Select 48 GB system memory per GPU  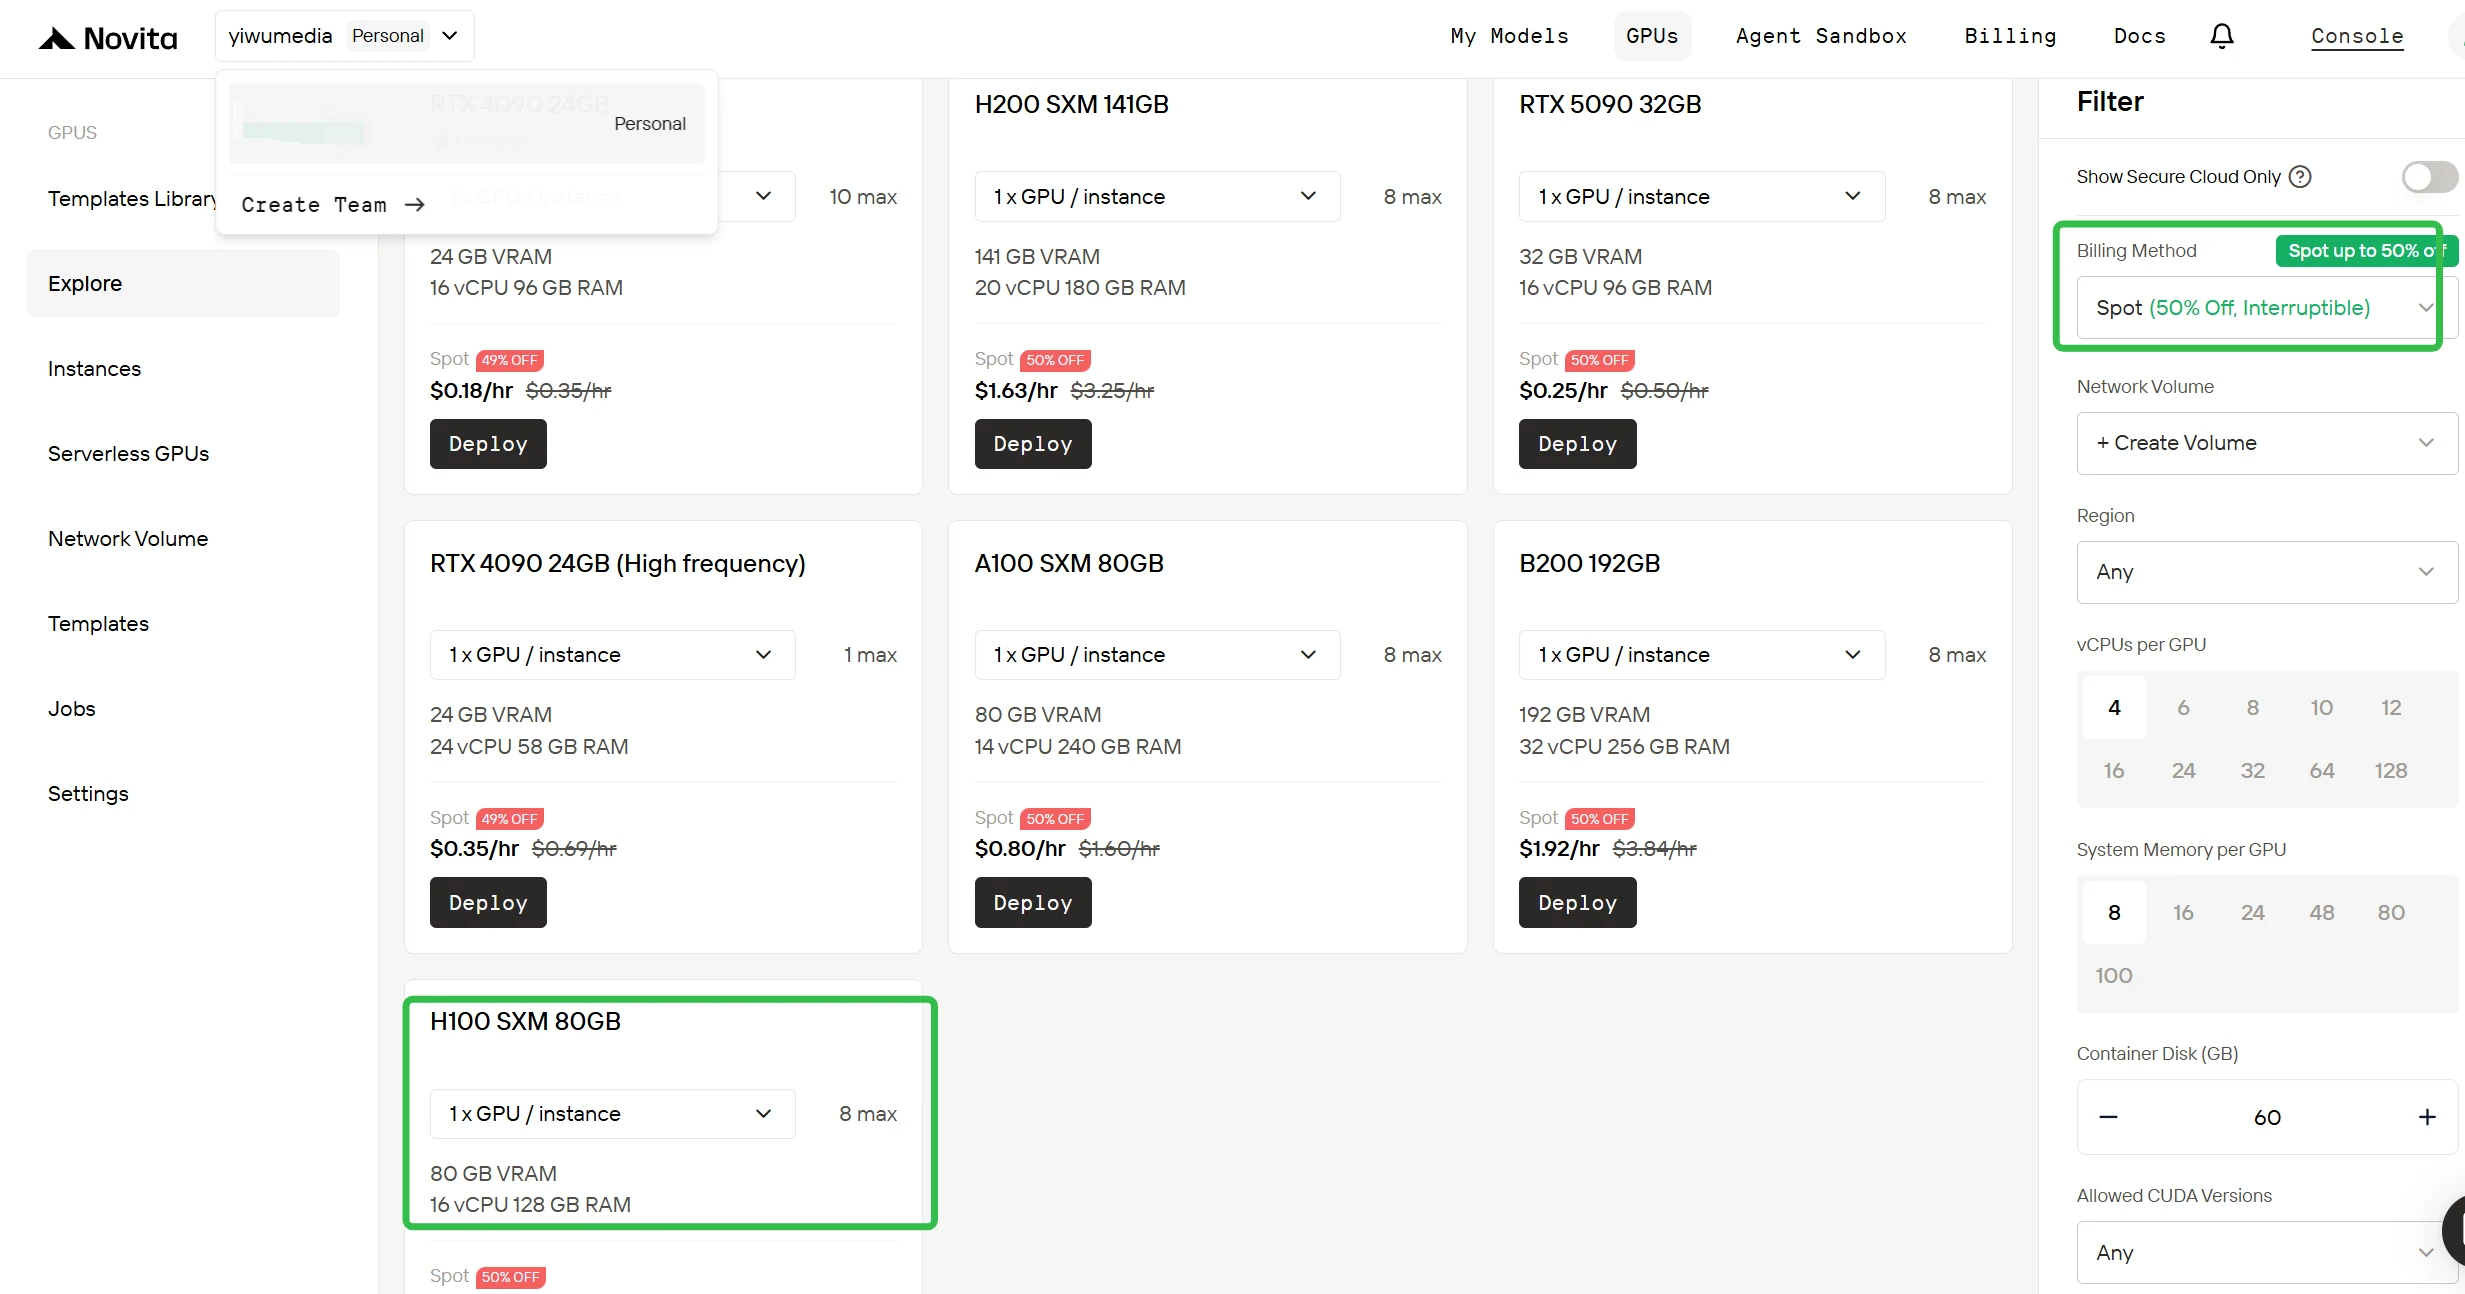tap(2321, 913)
